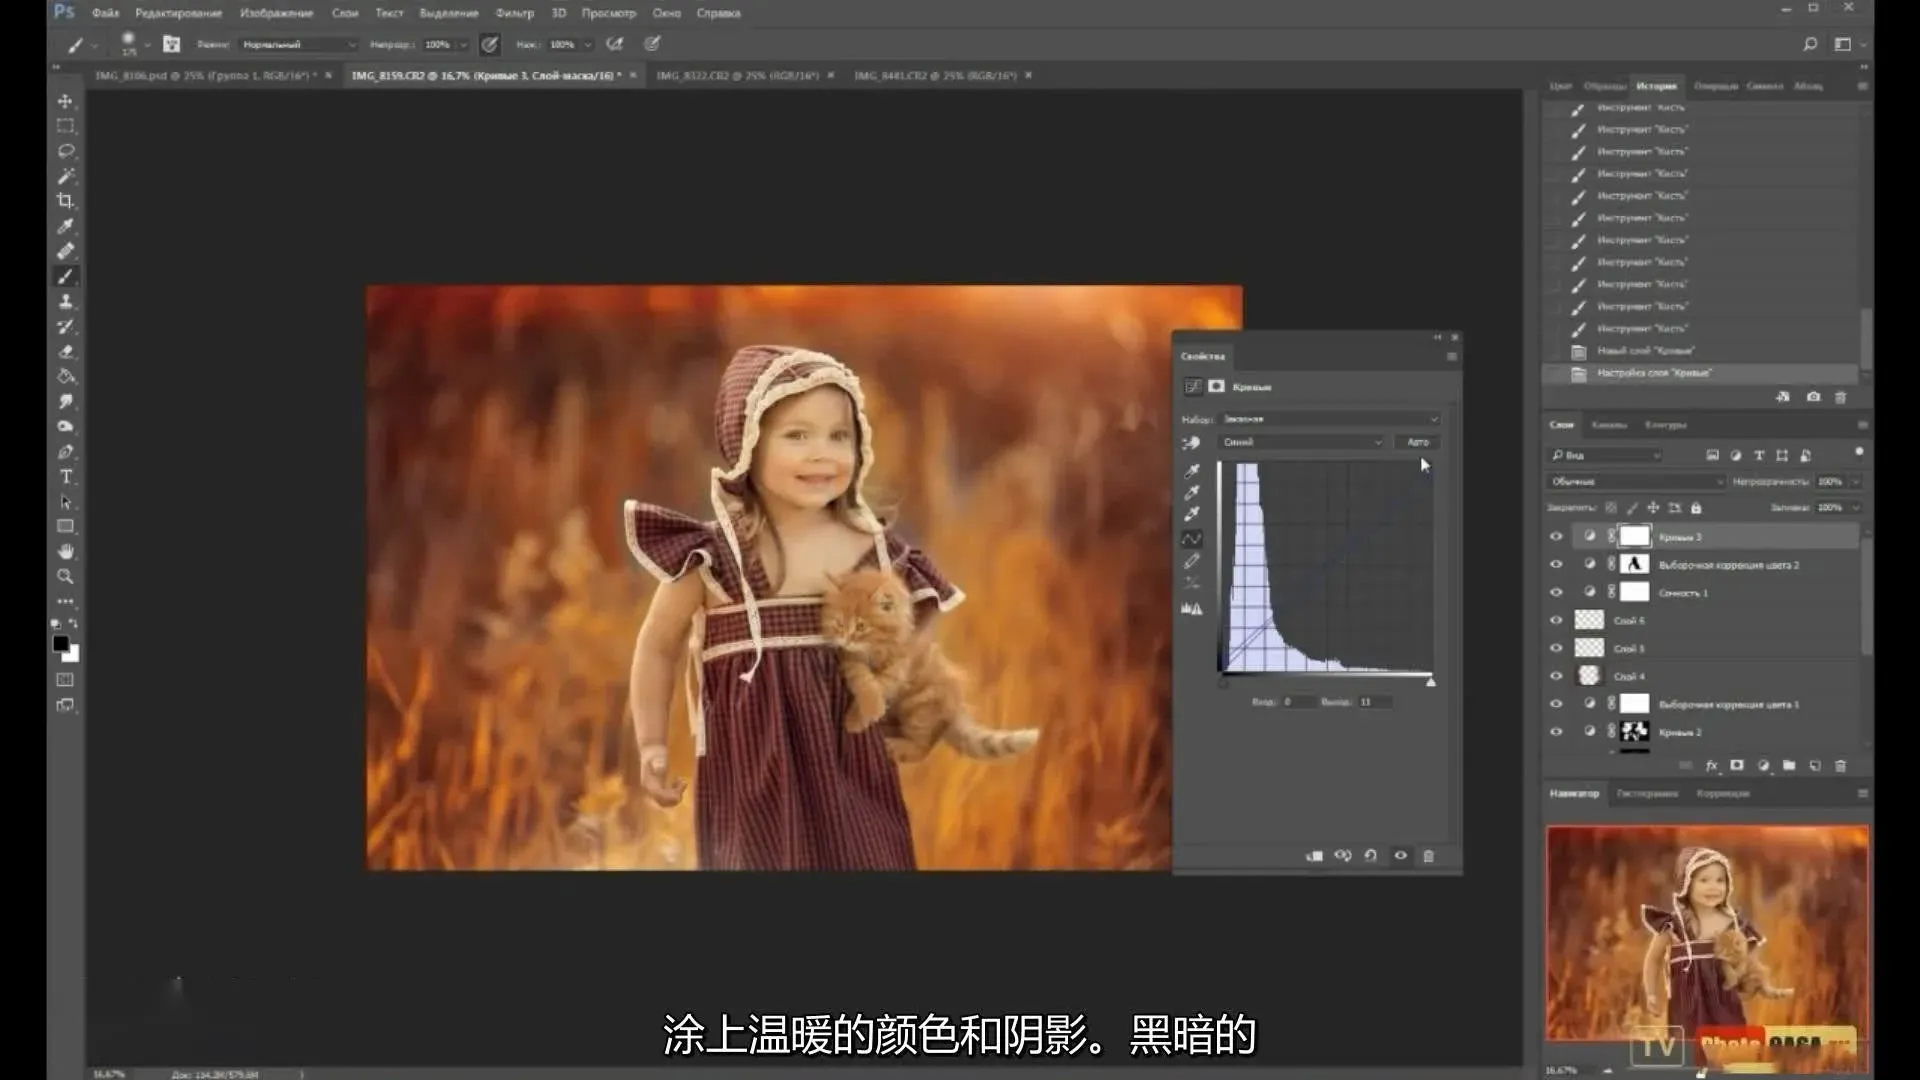This screenshot has width=1920, height=1080.
Task: Open the Синий channel dropdown in Curves
Action: [x=1302, y=442]
